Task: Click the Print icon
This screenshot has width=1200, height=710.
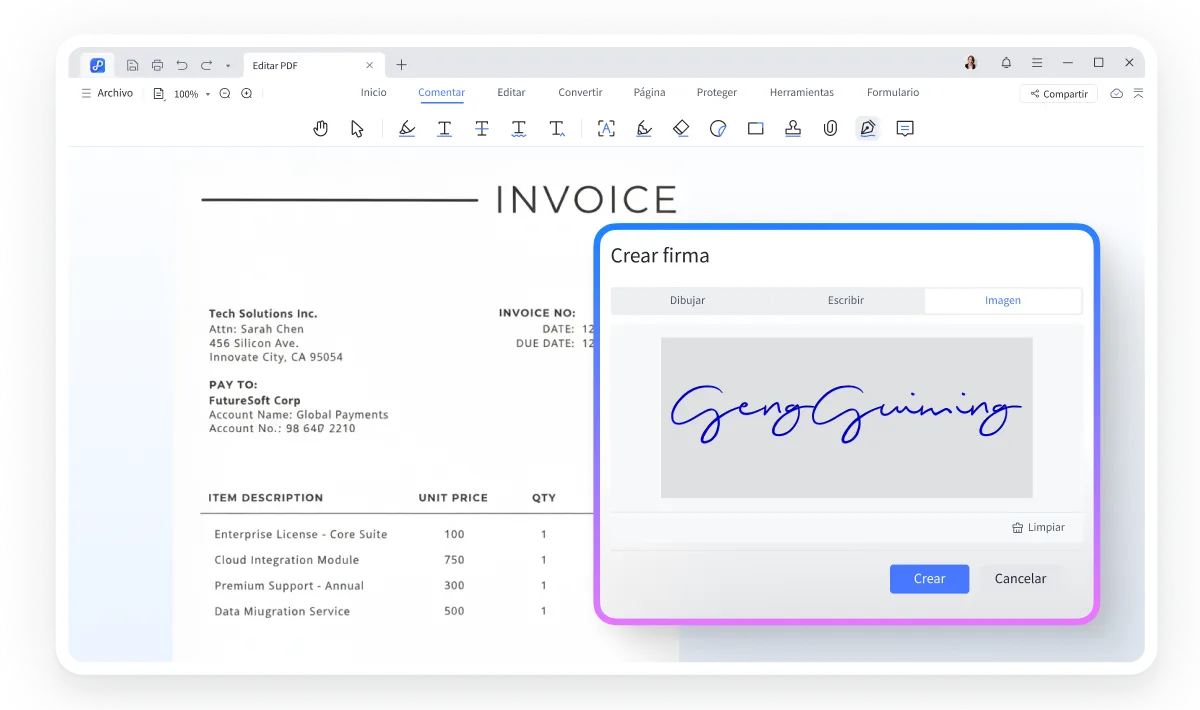Action: click(157, 63)
